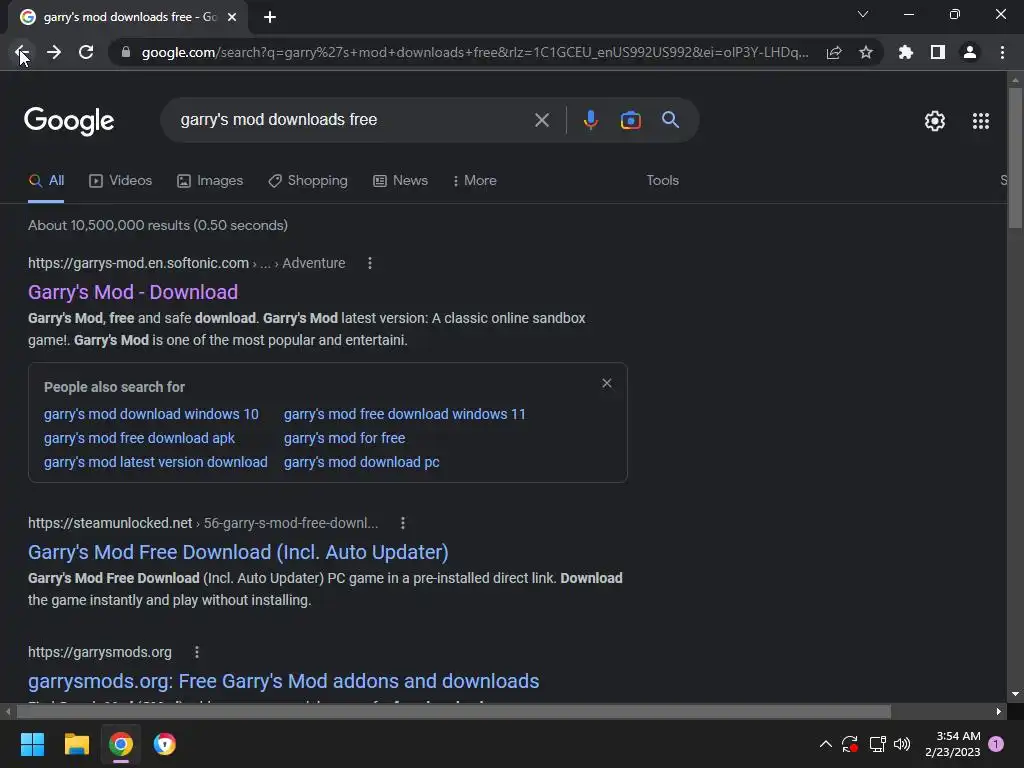Select the All results tab
The height and width of the screenshot is (768, 1024).
pos(46,181)
